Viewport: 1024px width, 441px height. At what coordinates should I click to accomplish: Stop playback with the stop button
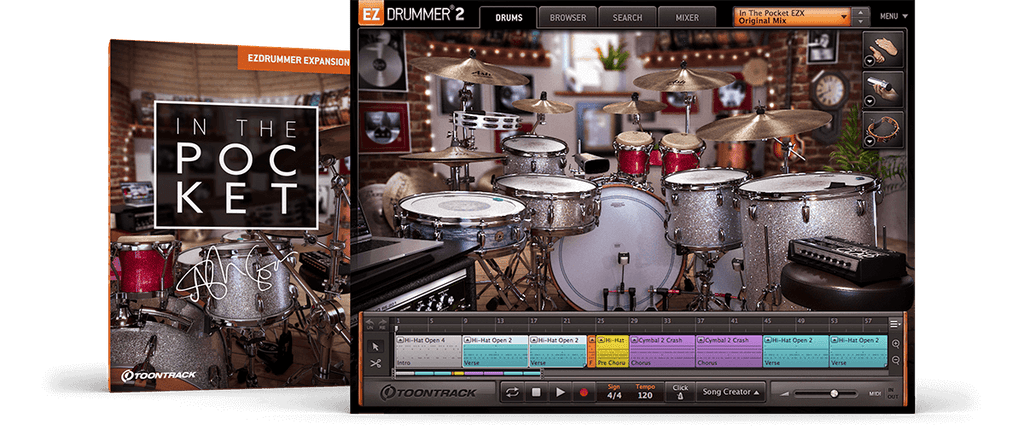(536, 393)
